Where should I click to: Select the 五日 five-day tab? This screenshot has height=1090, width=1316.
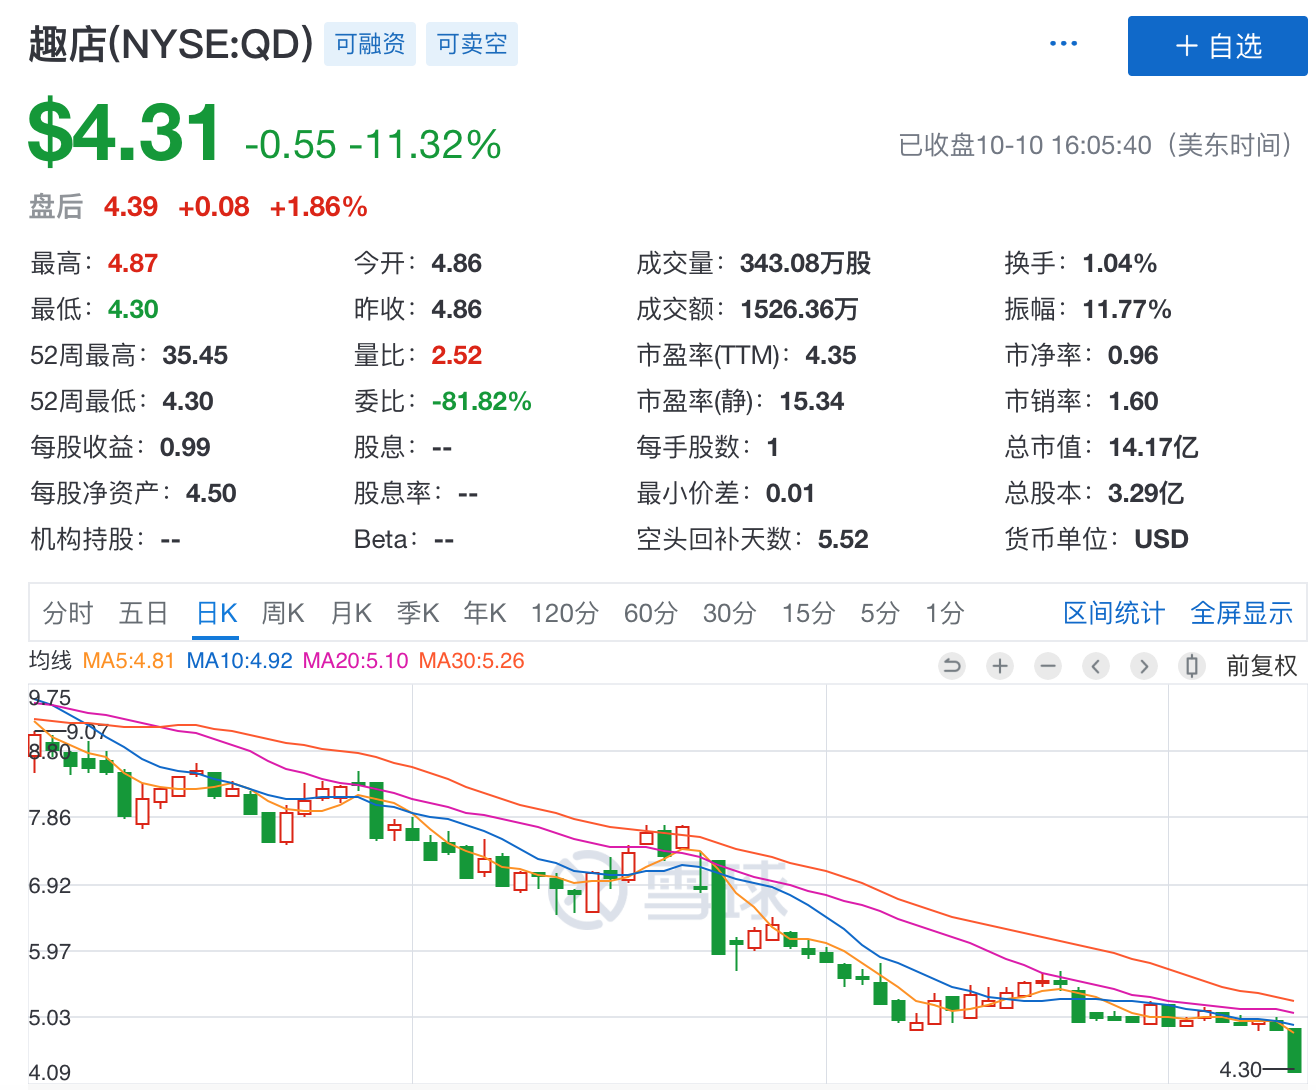143,613
